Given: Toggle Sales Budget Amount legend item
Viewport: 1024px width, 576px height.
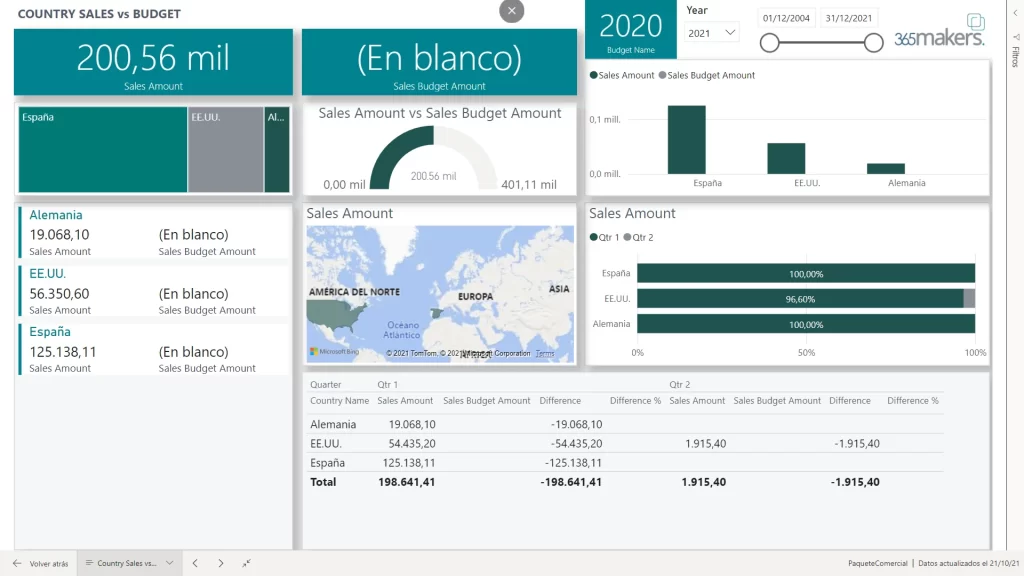Looking at the screenshot, I should pyautogui.click(x=710, y=75).
